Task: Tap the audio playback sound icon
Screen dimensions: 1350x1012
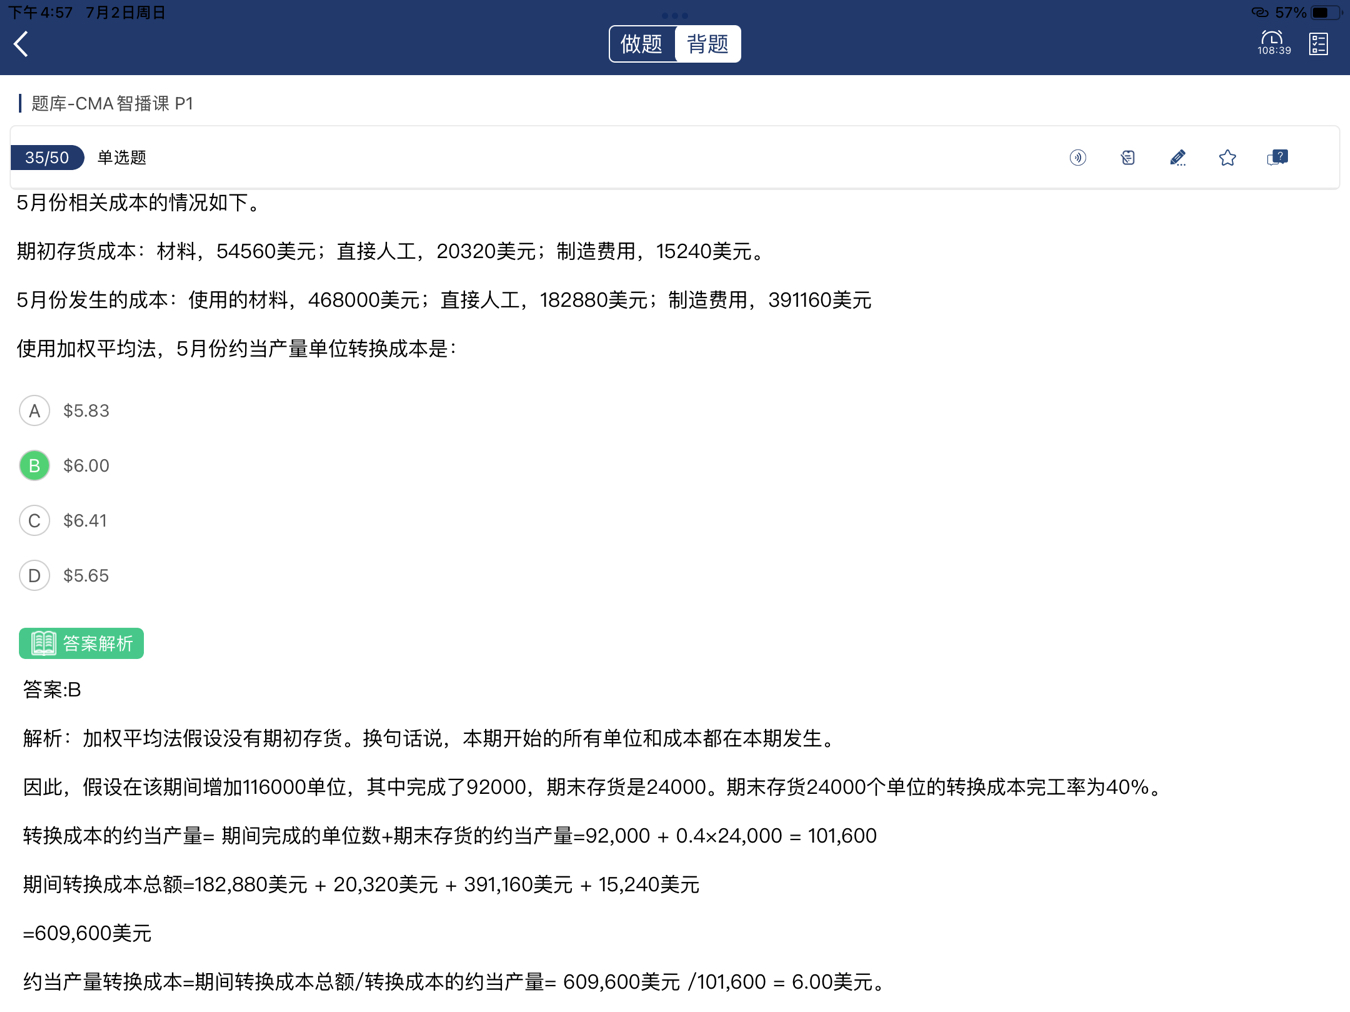Action: (1077, 158)
